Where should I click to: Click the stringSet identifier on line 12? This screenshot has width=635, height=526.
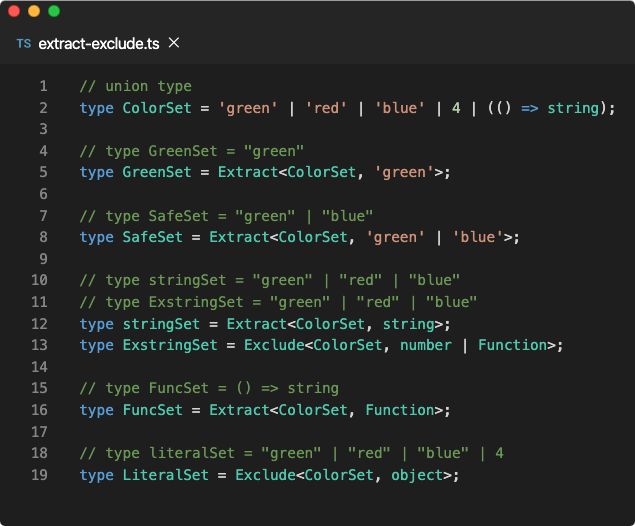[x=161, y=324]
